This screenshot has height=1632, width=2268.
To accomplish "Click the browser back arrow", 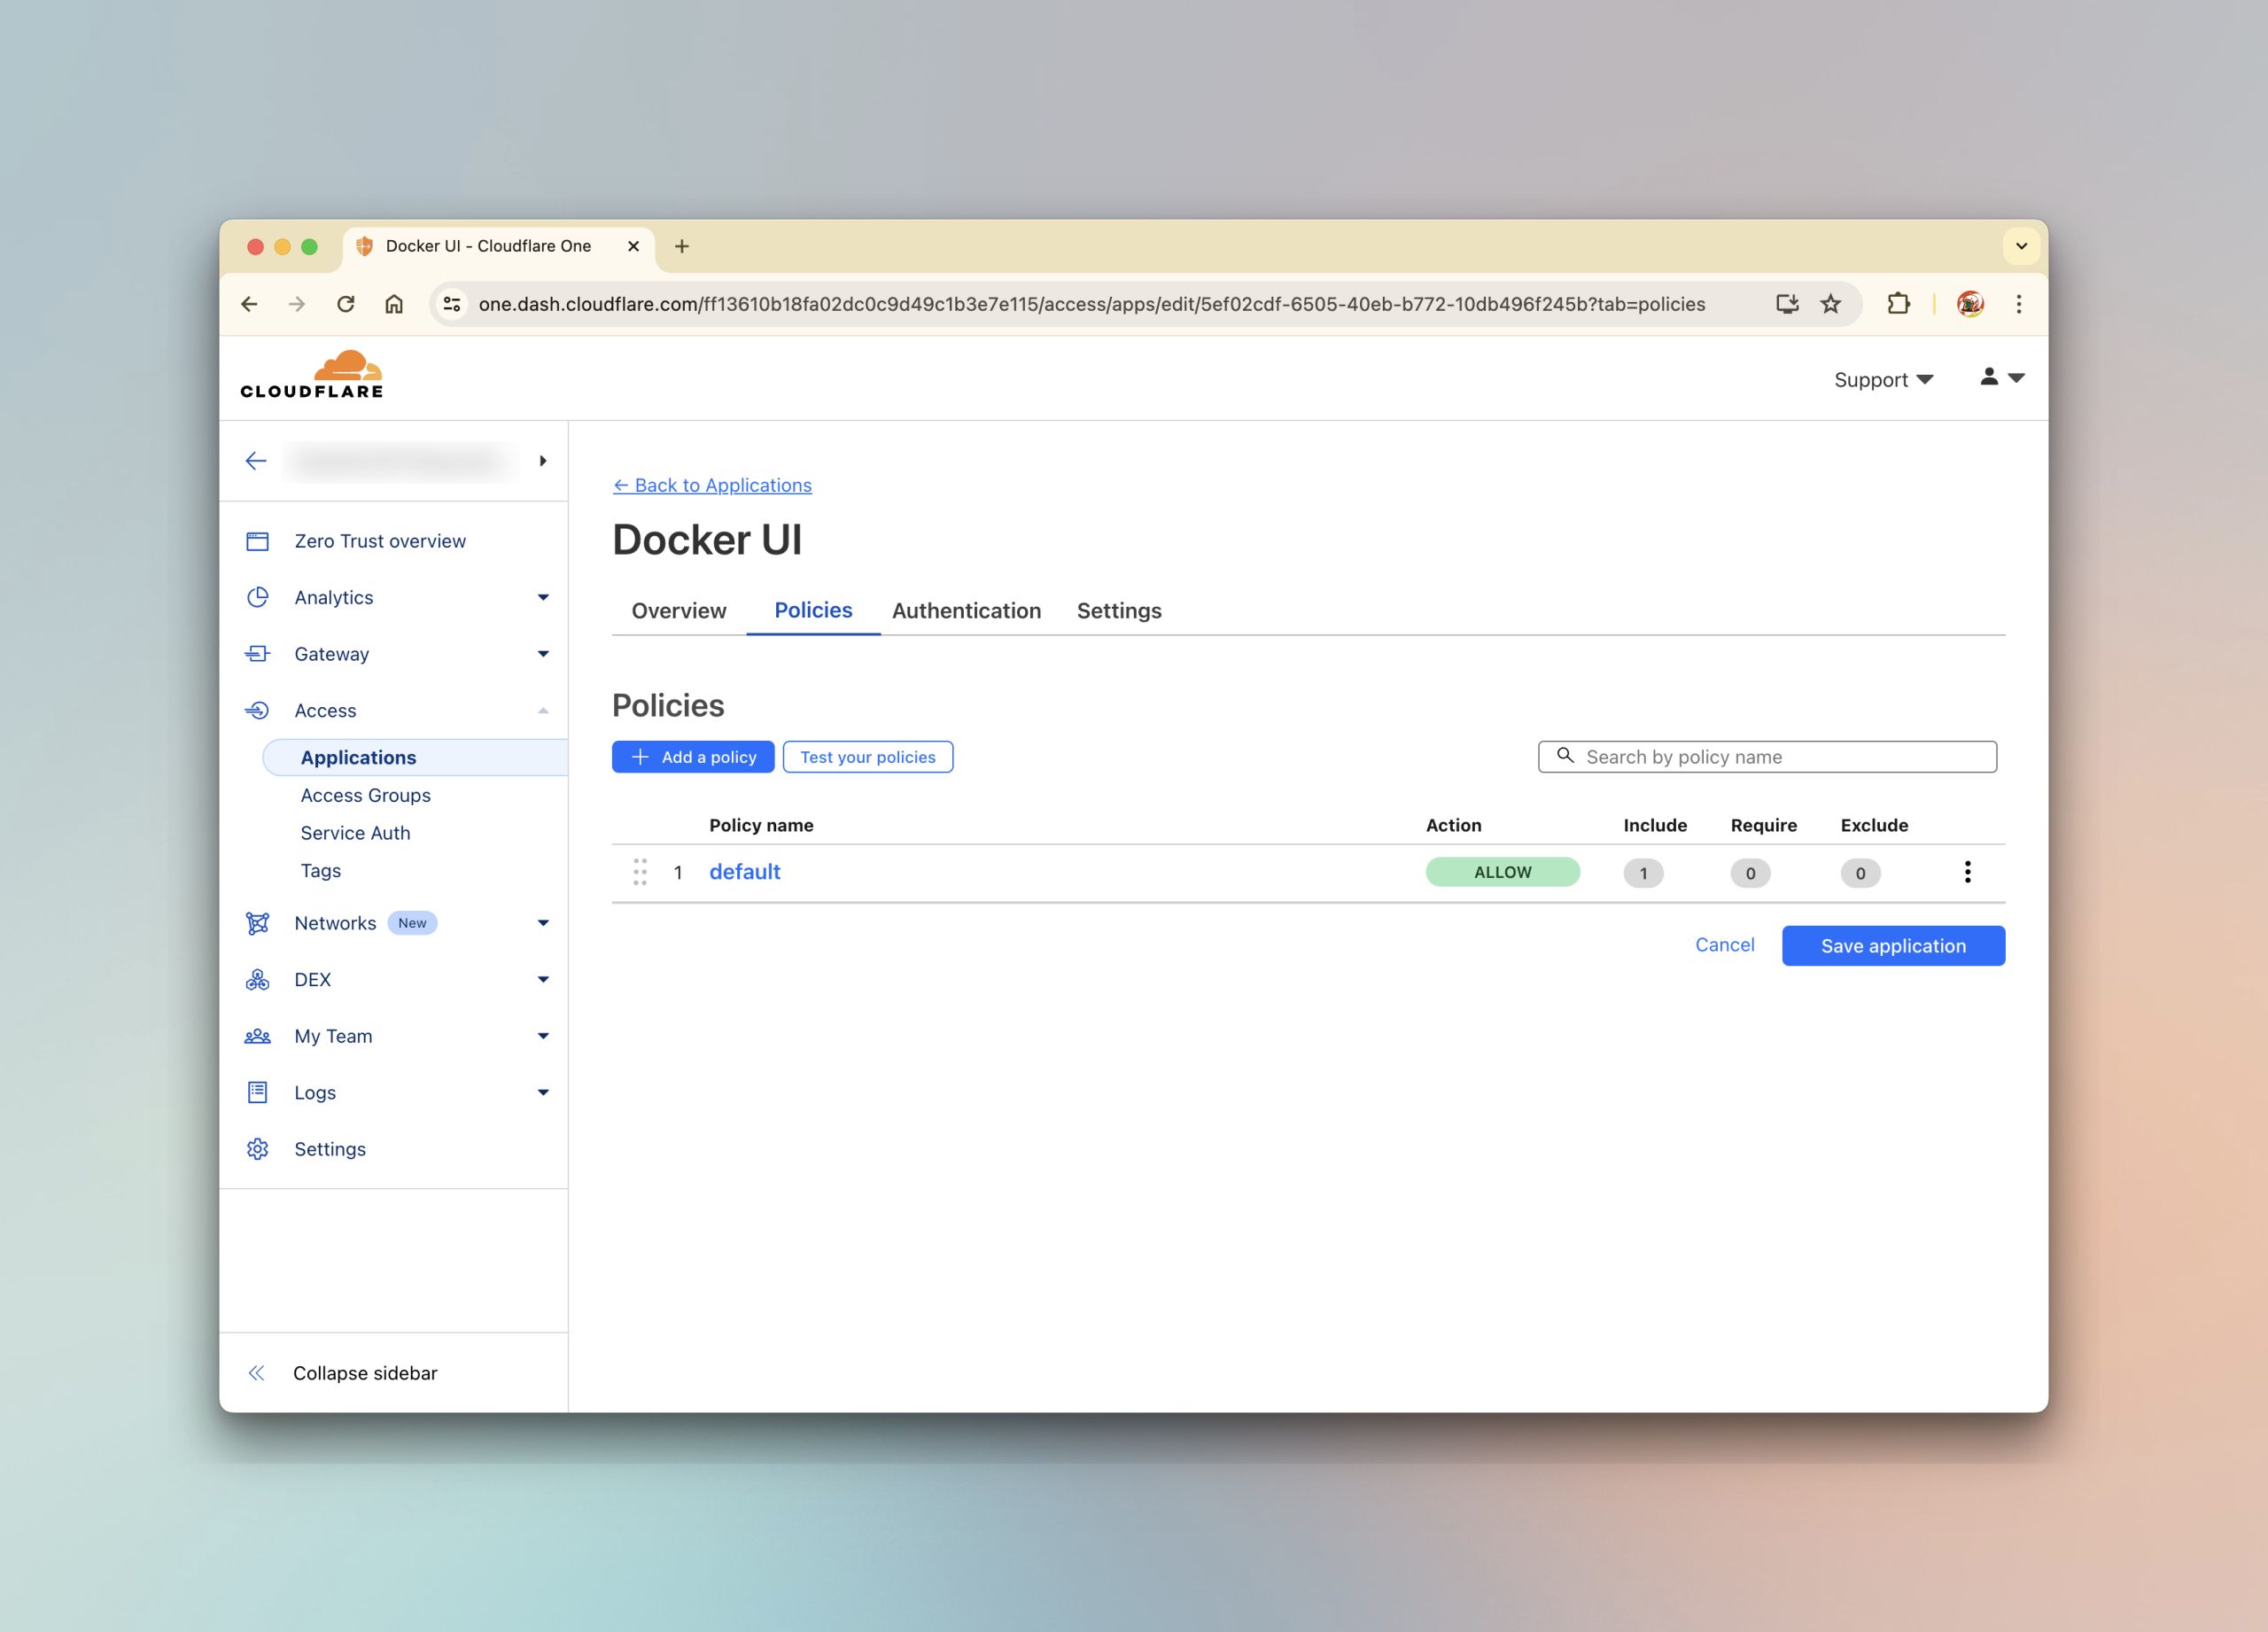I will tap(249, 304).
